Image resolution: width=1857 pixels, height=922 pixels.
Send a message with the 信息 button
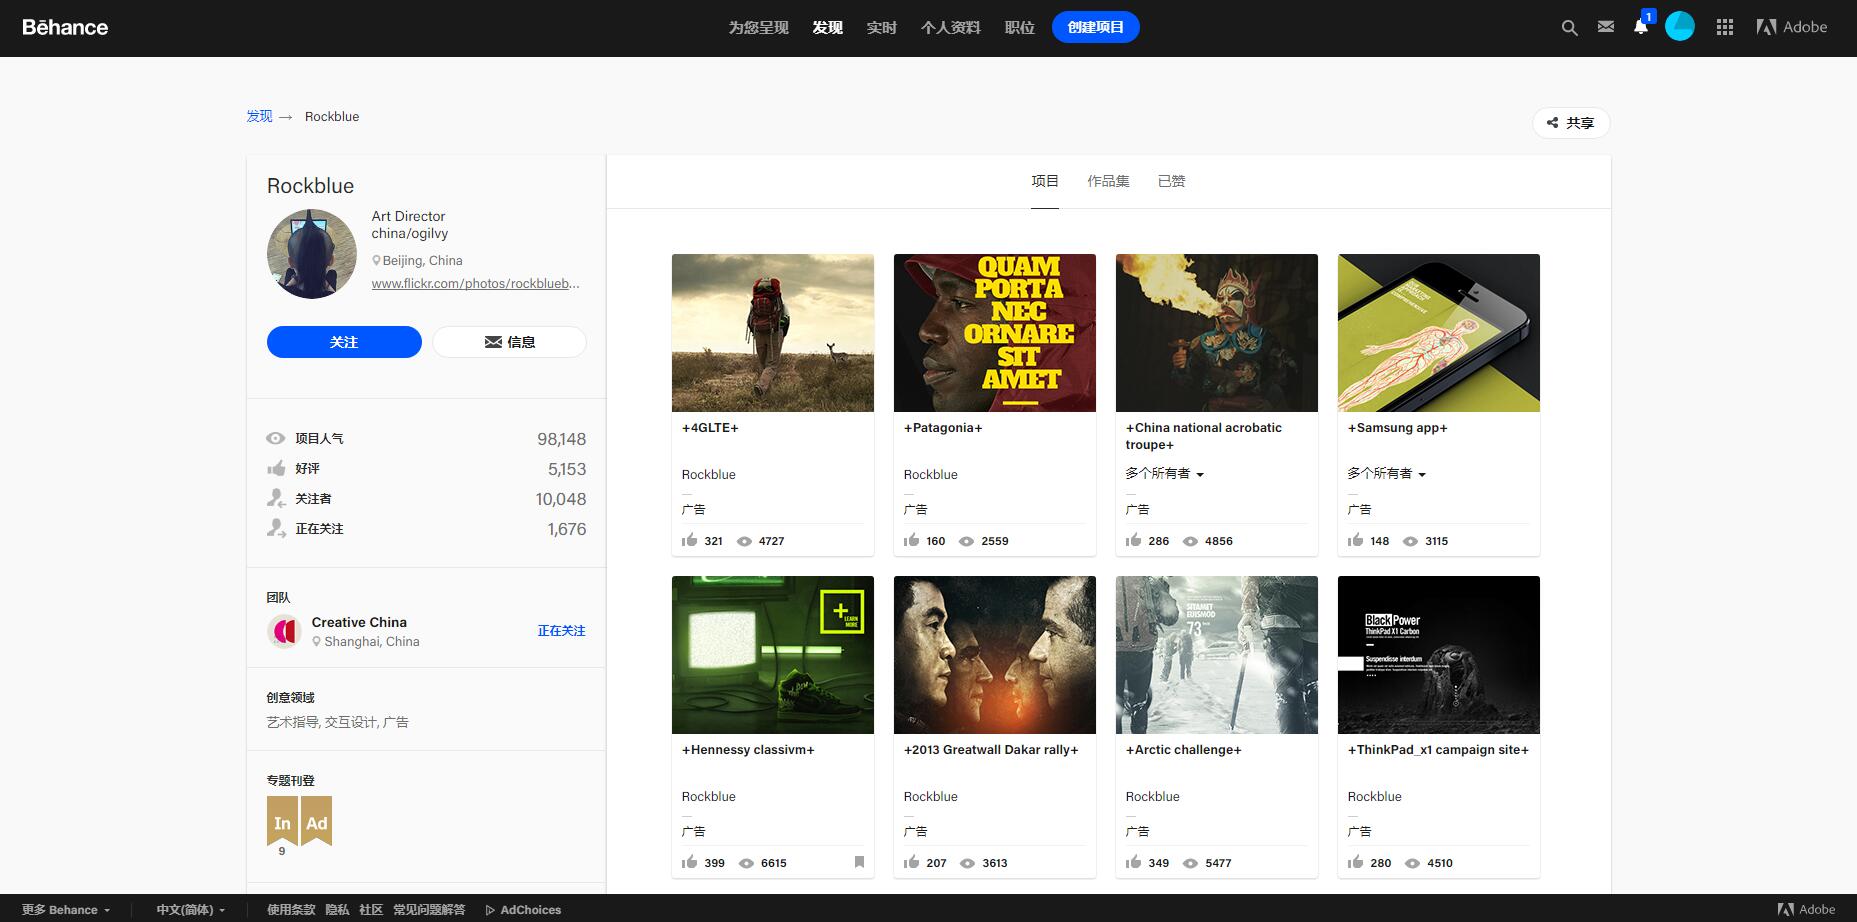tap(509, 342)
